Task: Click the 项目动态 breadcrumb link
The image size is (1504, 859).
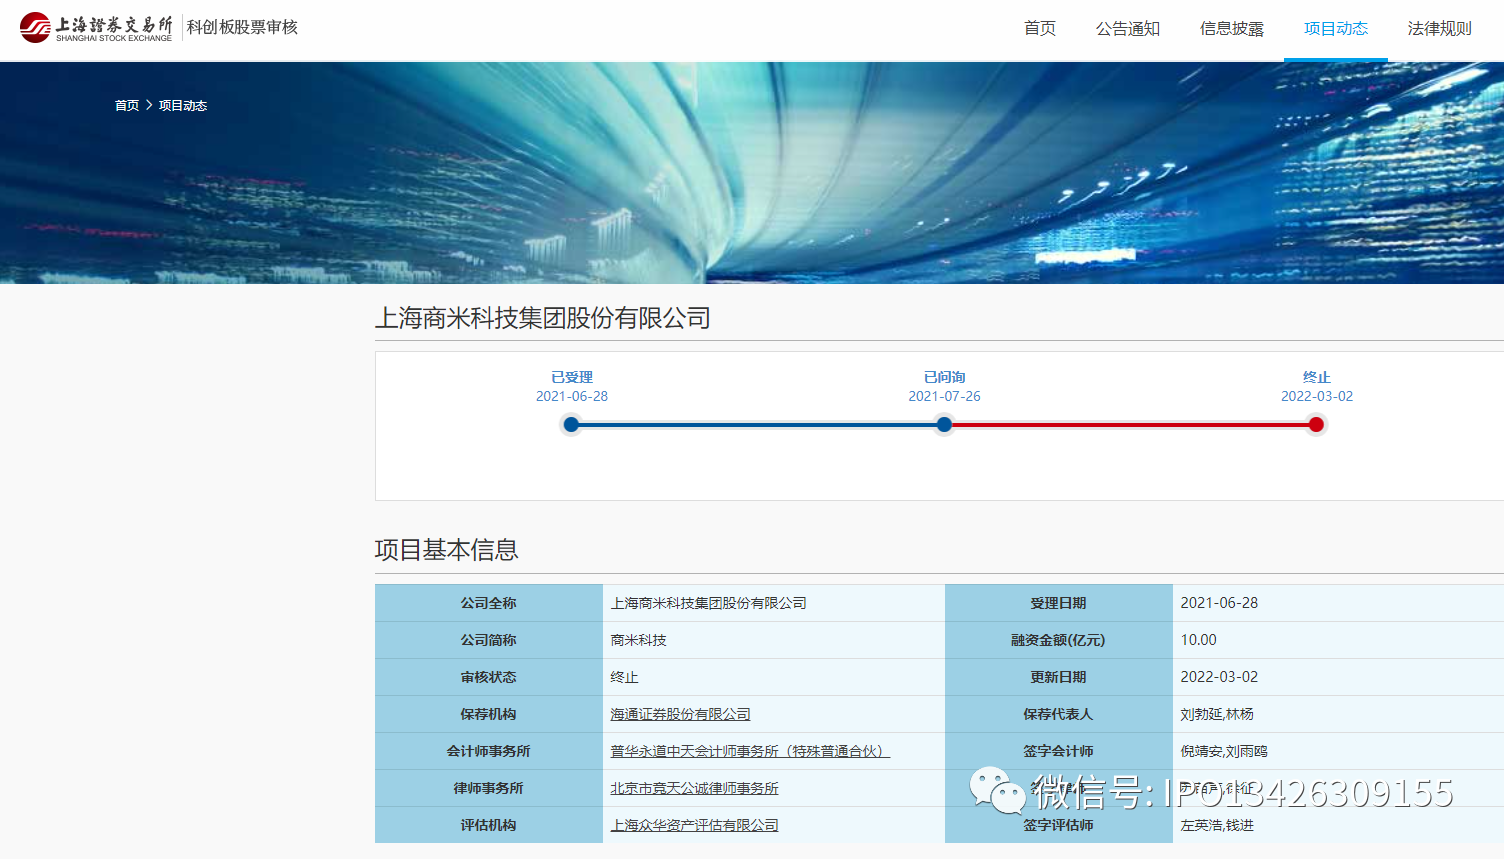Action: (x=183, y=105)
